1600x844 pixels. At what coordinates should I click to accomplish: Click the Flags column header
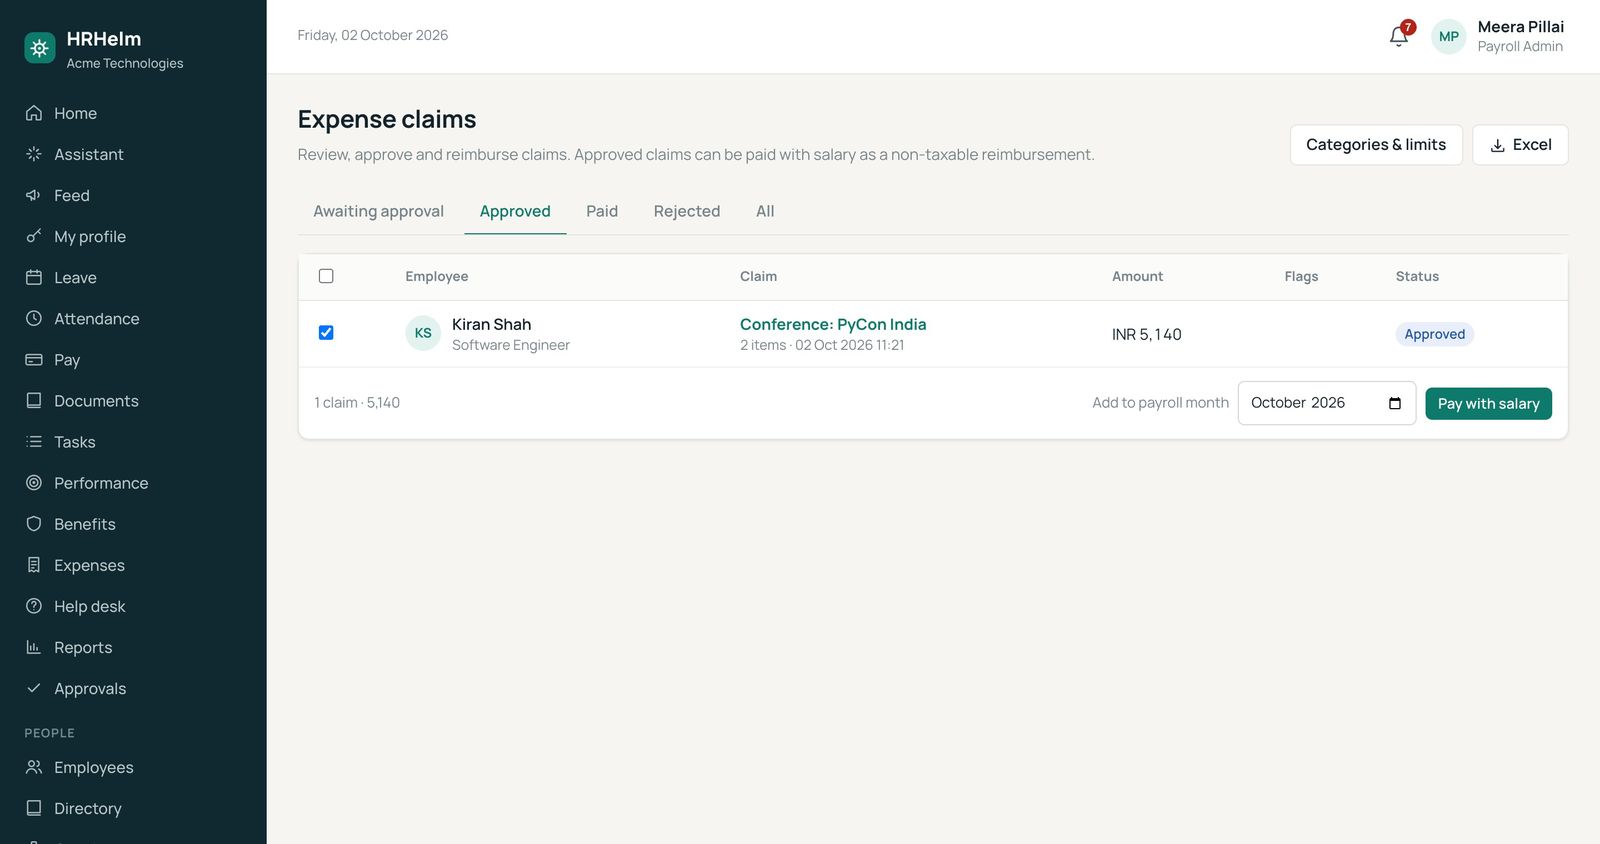tap(1301, 276)
